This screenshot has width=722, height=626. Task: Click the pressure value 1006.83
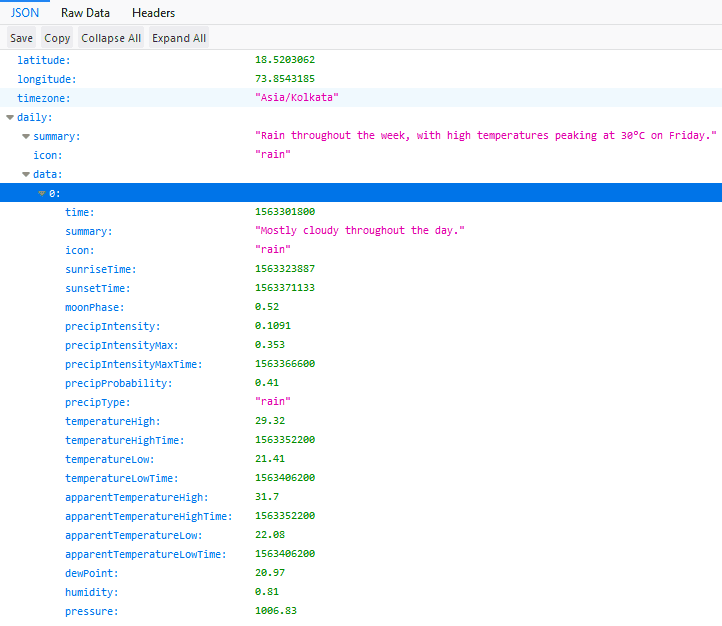click(x=276, y=611)
